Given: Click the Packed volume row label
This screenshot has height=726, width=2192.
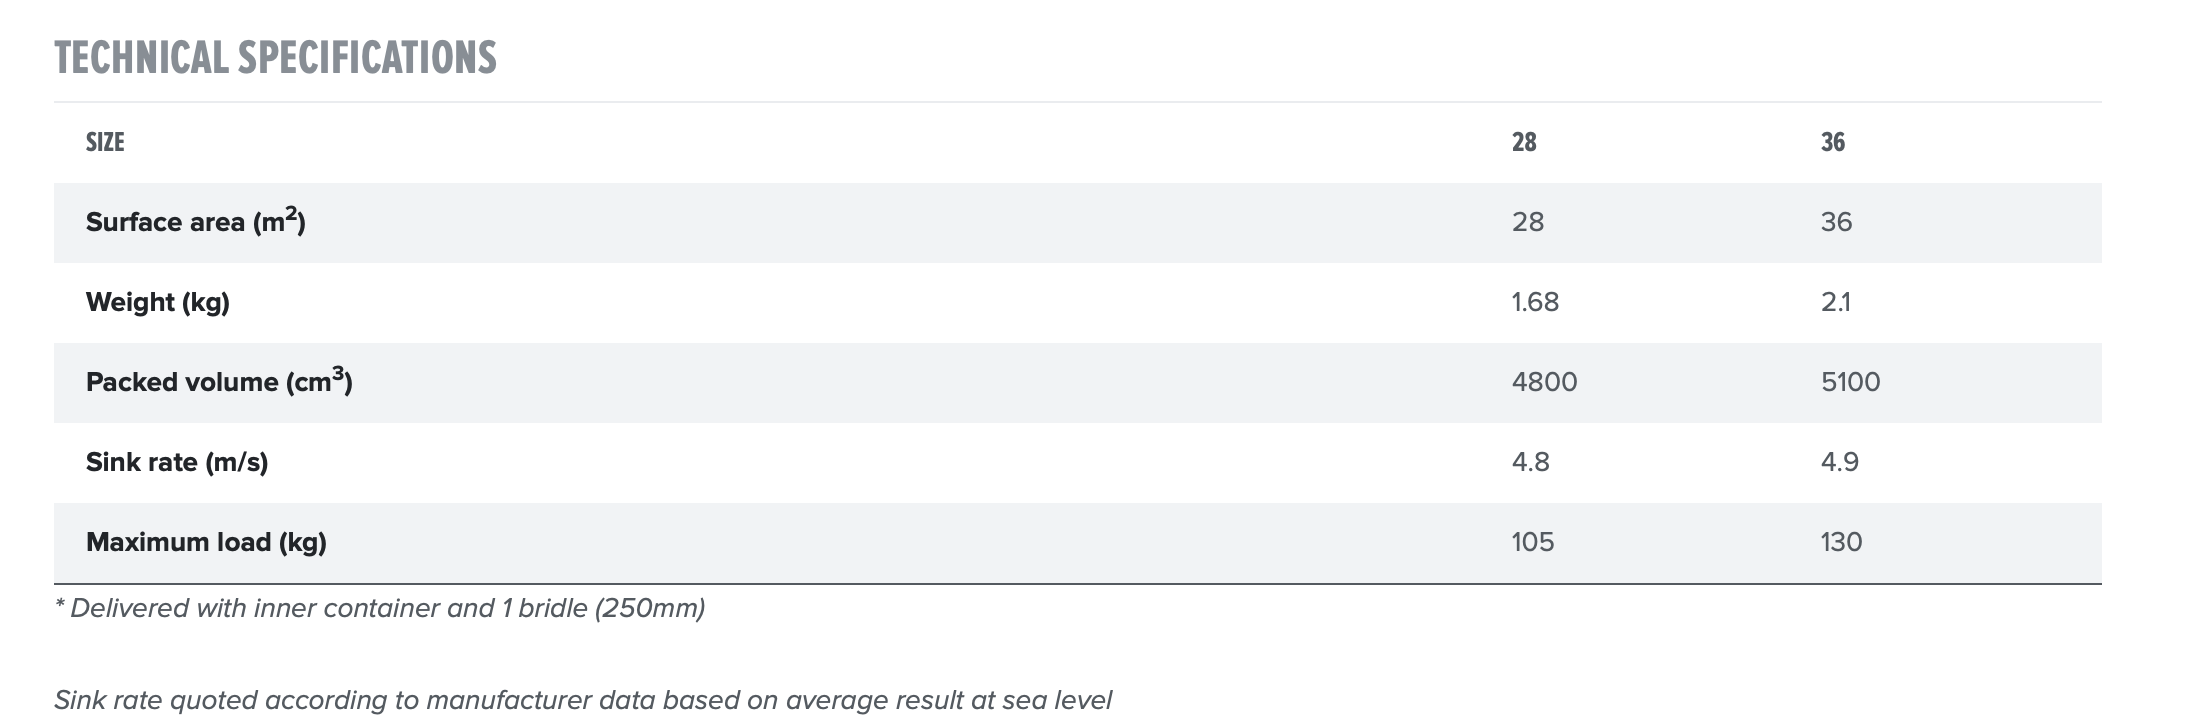Looking at the screenshot, I should (219, 382).
